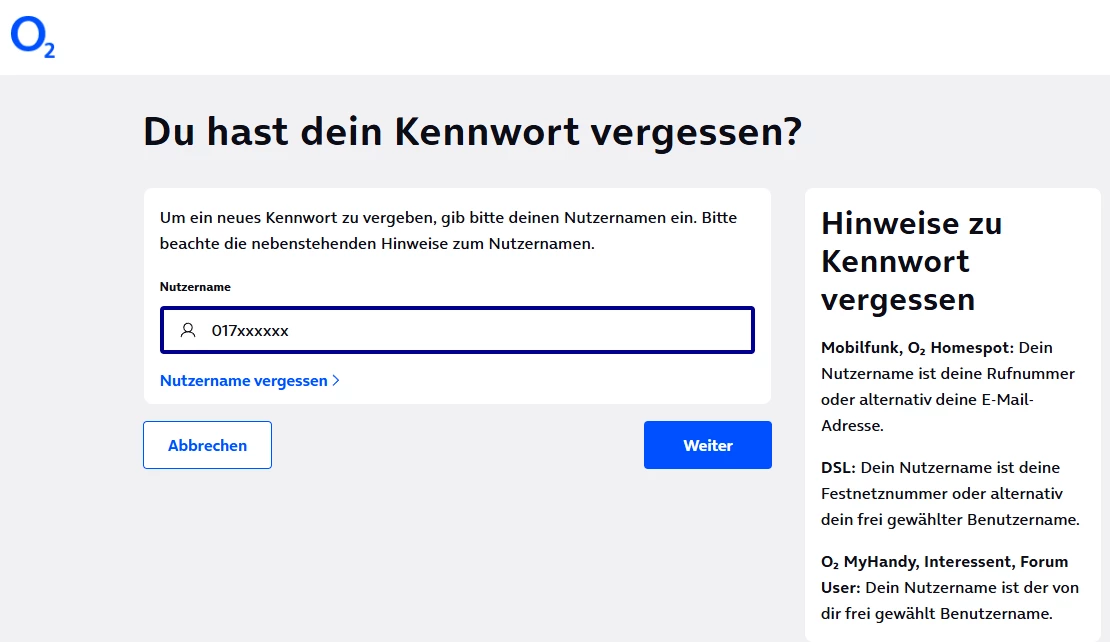Screen dimensions: 1110x642
Task: Click the heading Du hast dein Kennwort vergessen?
Action: pos(472,132)
